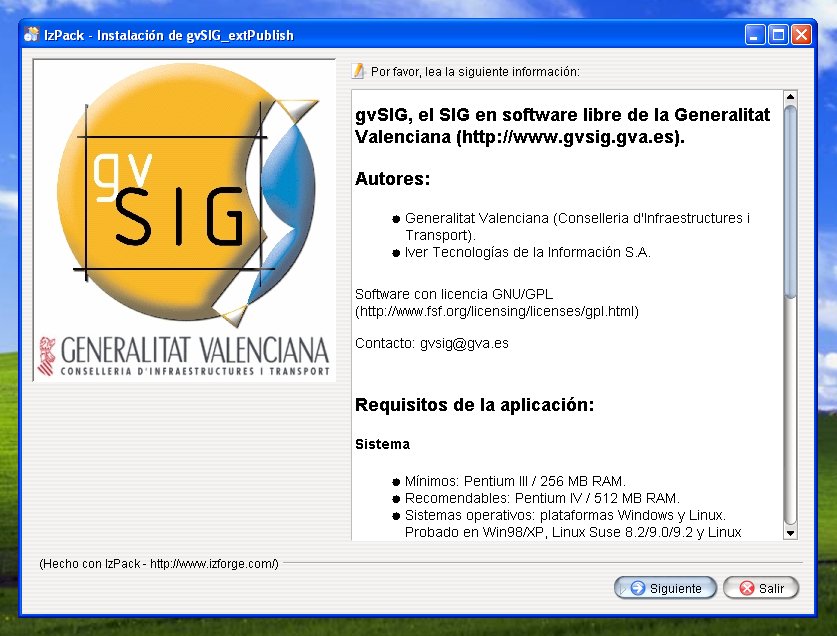Click the red X icon on Salir

(745, 588)
